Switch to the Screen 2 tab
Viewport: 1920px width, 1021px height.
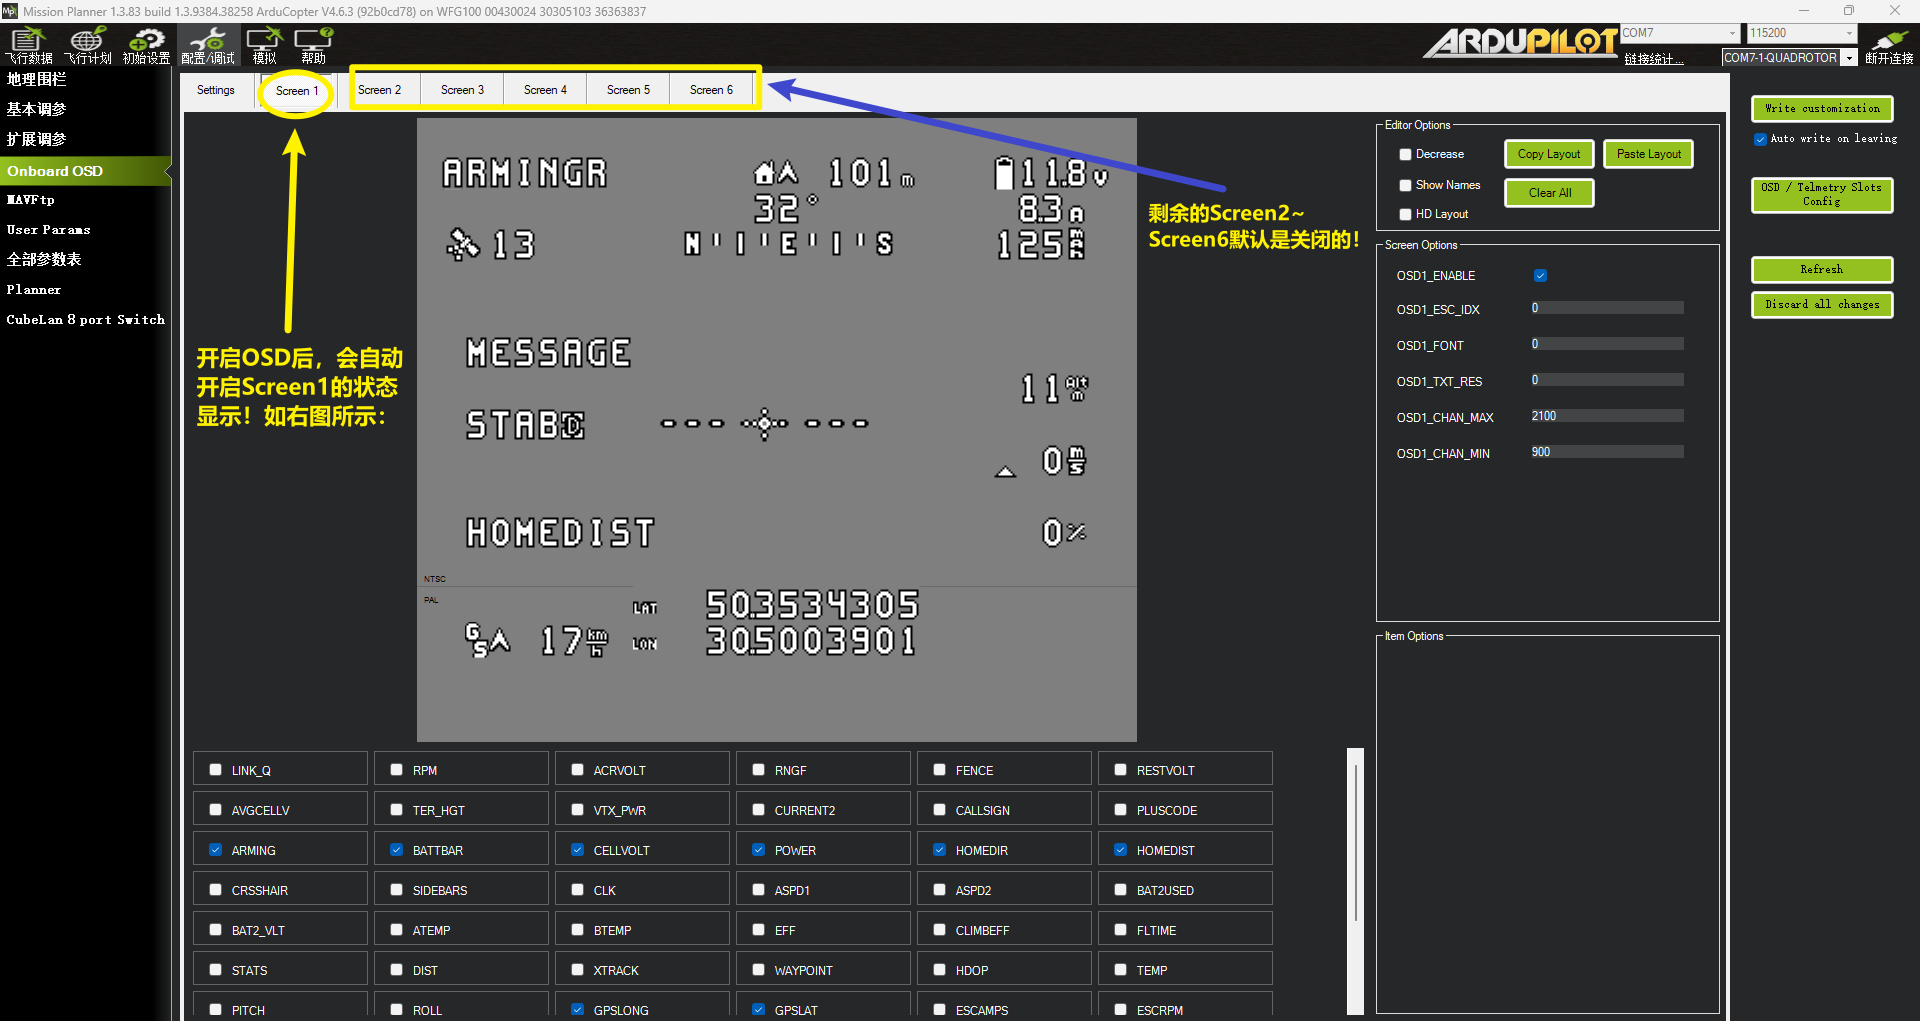(x=379, y=90)
